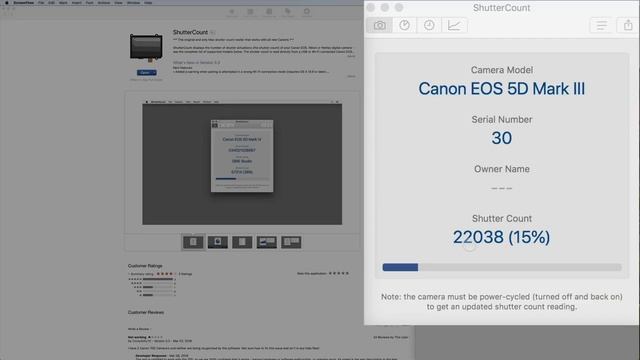Click the ShutterCount app icon in App Store
This screenshot has width=640, height=360.
[146, 48]
